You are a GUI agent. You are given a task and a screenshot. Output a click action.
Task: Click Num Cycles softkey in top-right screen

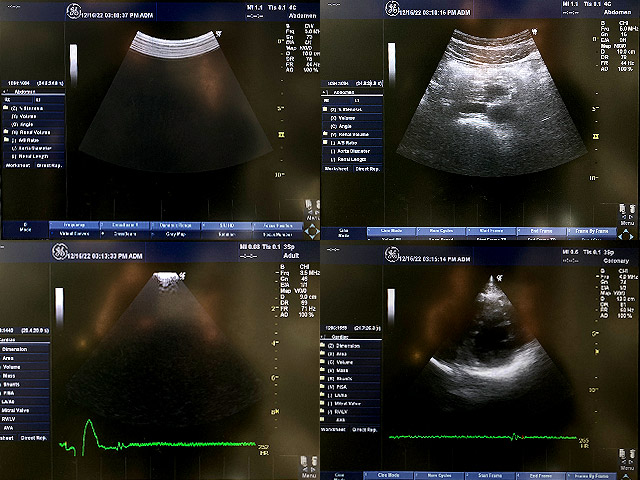coord(441,231)
